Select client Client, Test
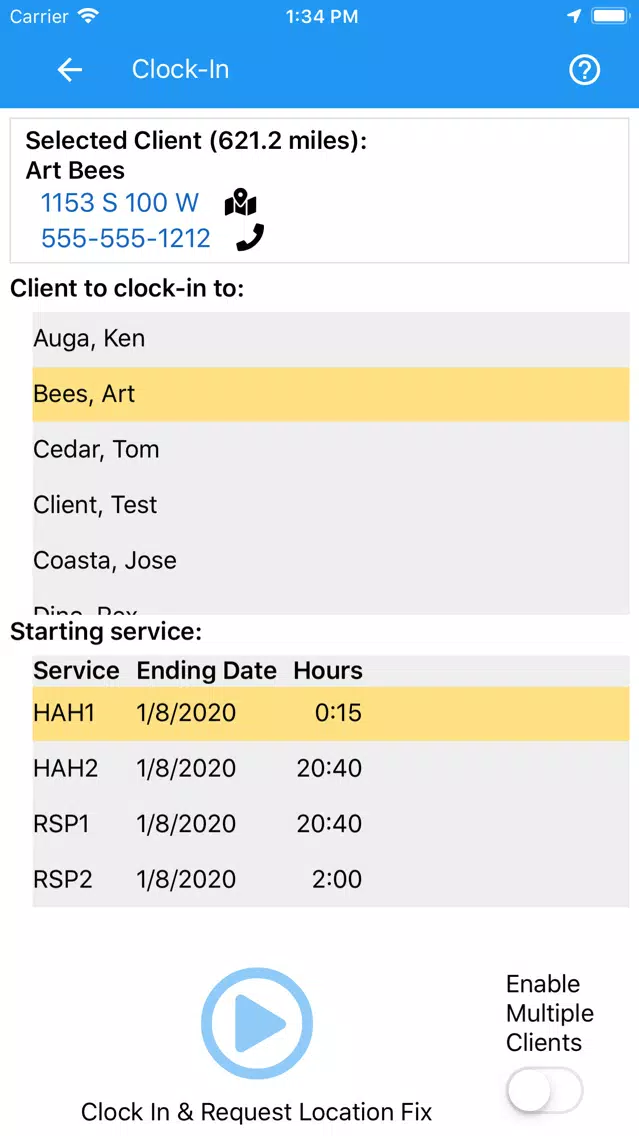Image resolution: width=639 pixels, height=1136 pixels. pyautogui.click(x=330, y=505)
